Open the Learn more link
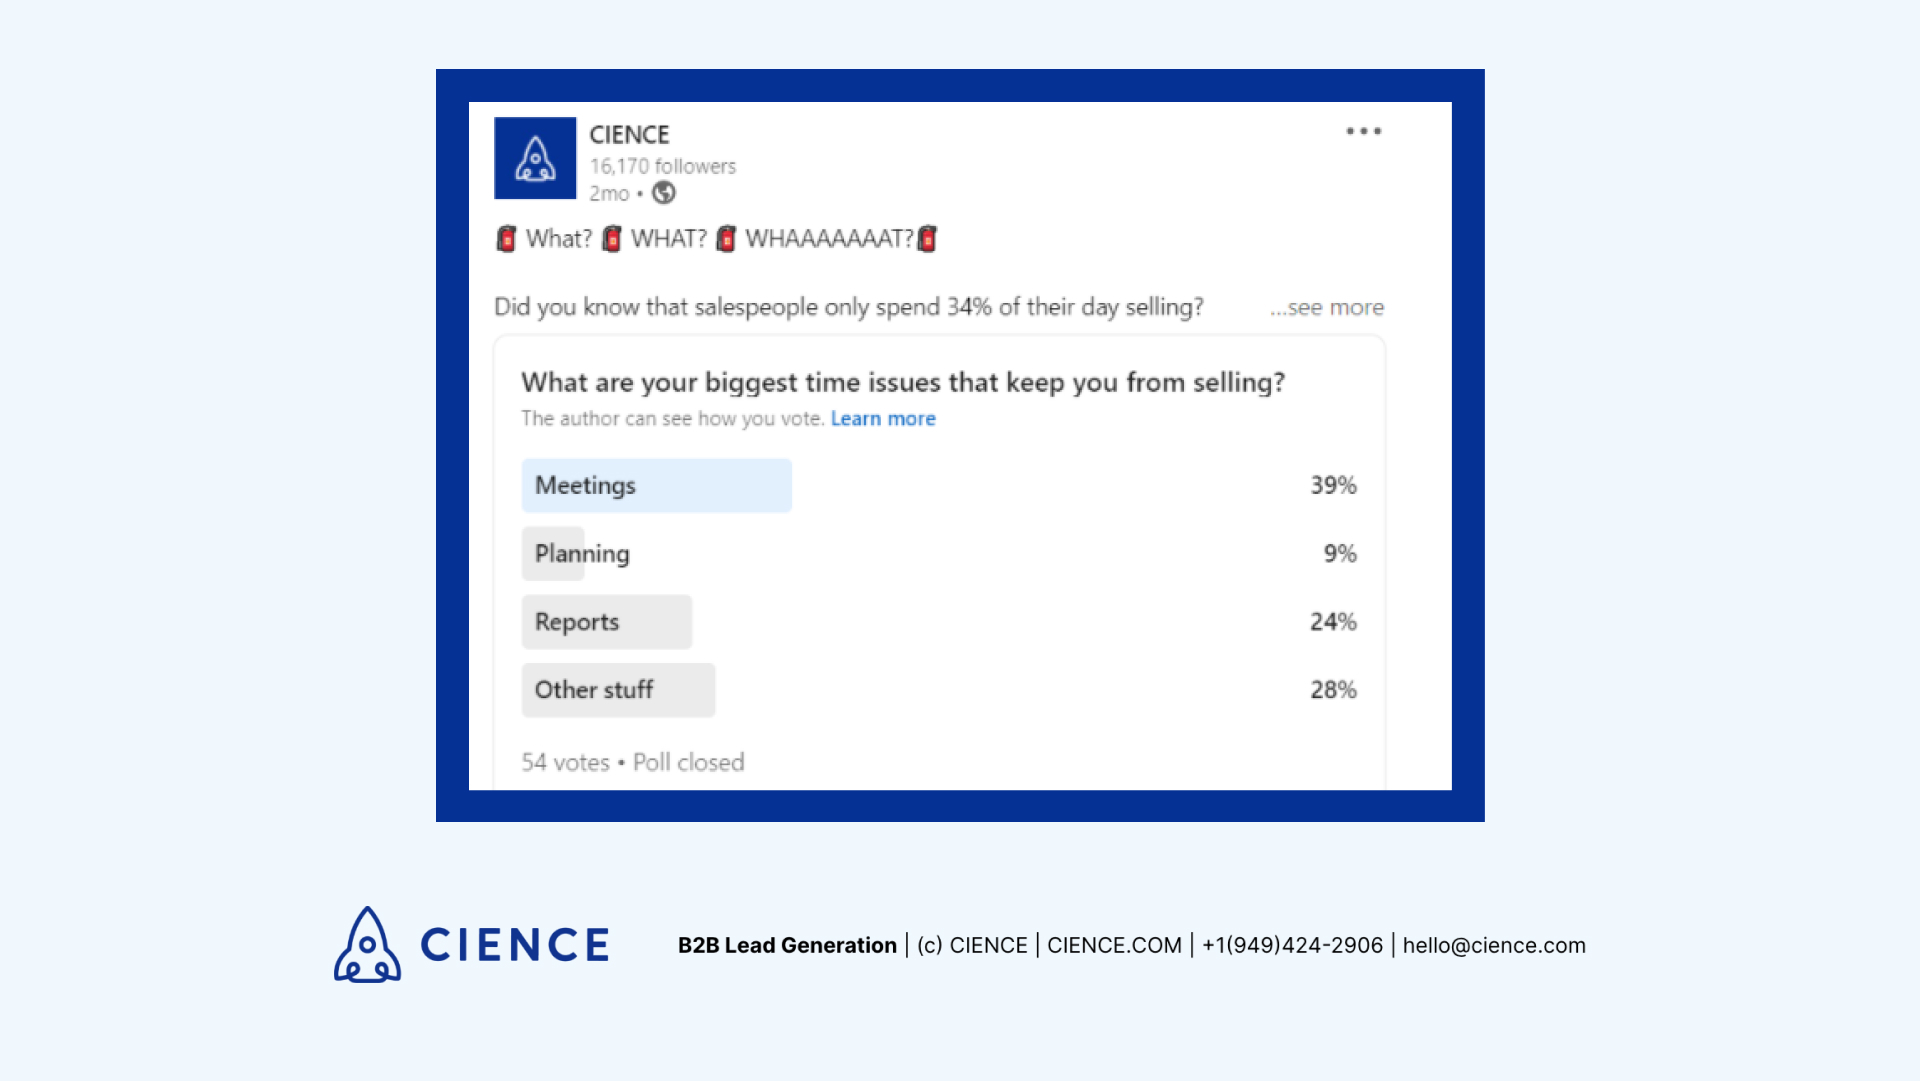The image size is (1920, 1081). pos(882,418)
